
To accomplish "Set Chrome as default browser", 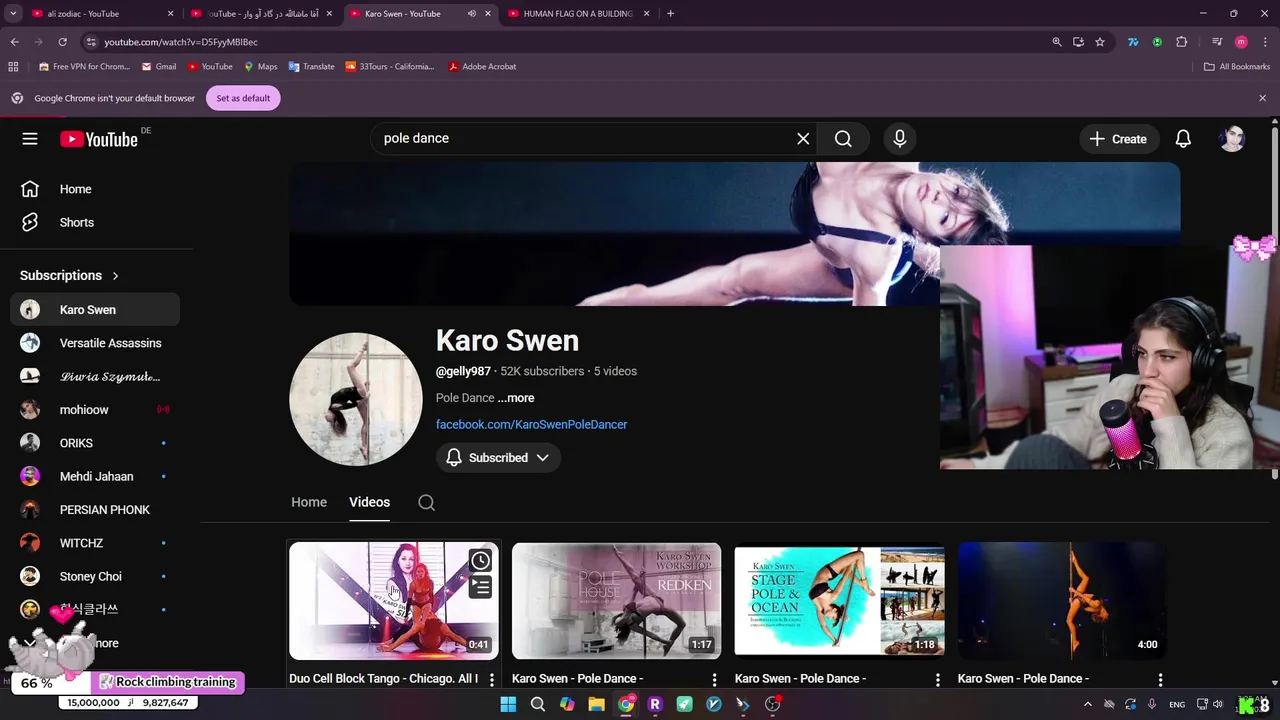I will point(243,98).
